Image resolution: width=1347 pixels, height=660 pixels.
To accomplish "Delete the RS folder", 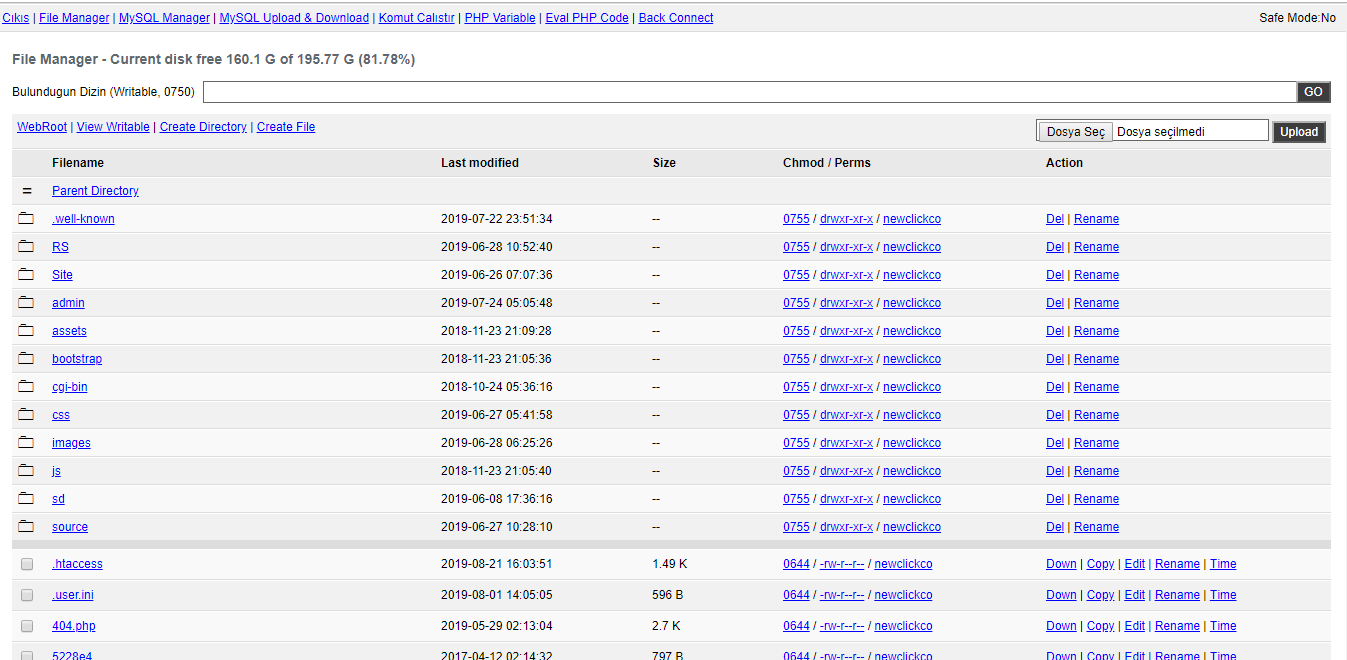I will 1055,247.
